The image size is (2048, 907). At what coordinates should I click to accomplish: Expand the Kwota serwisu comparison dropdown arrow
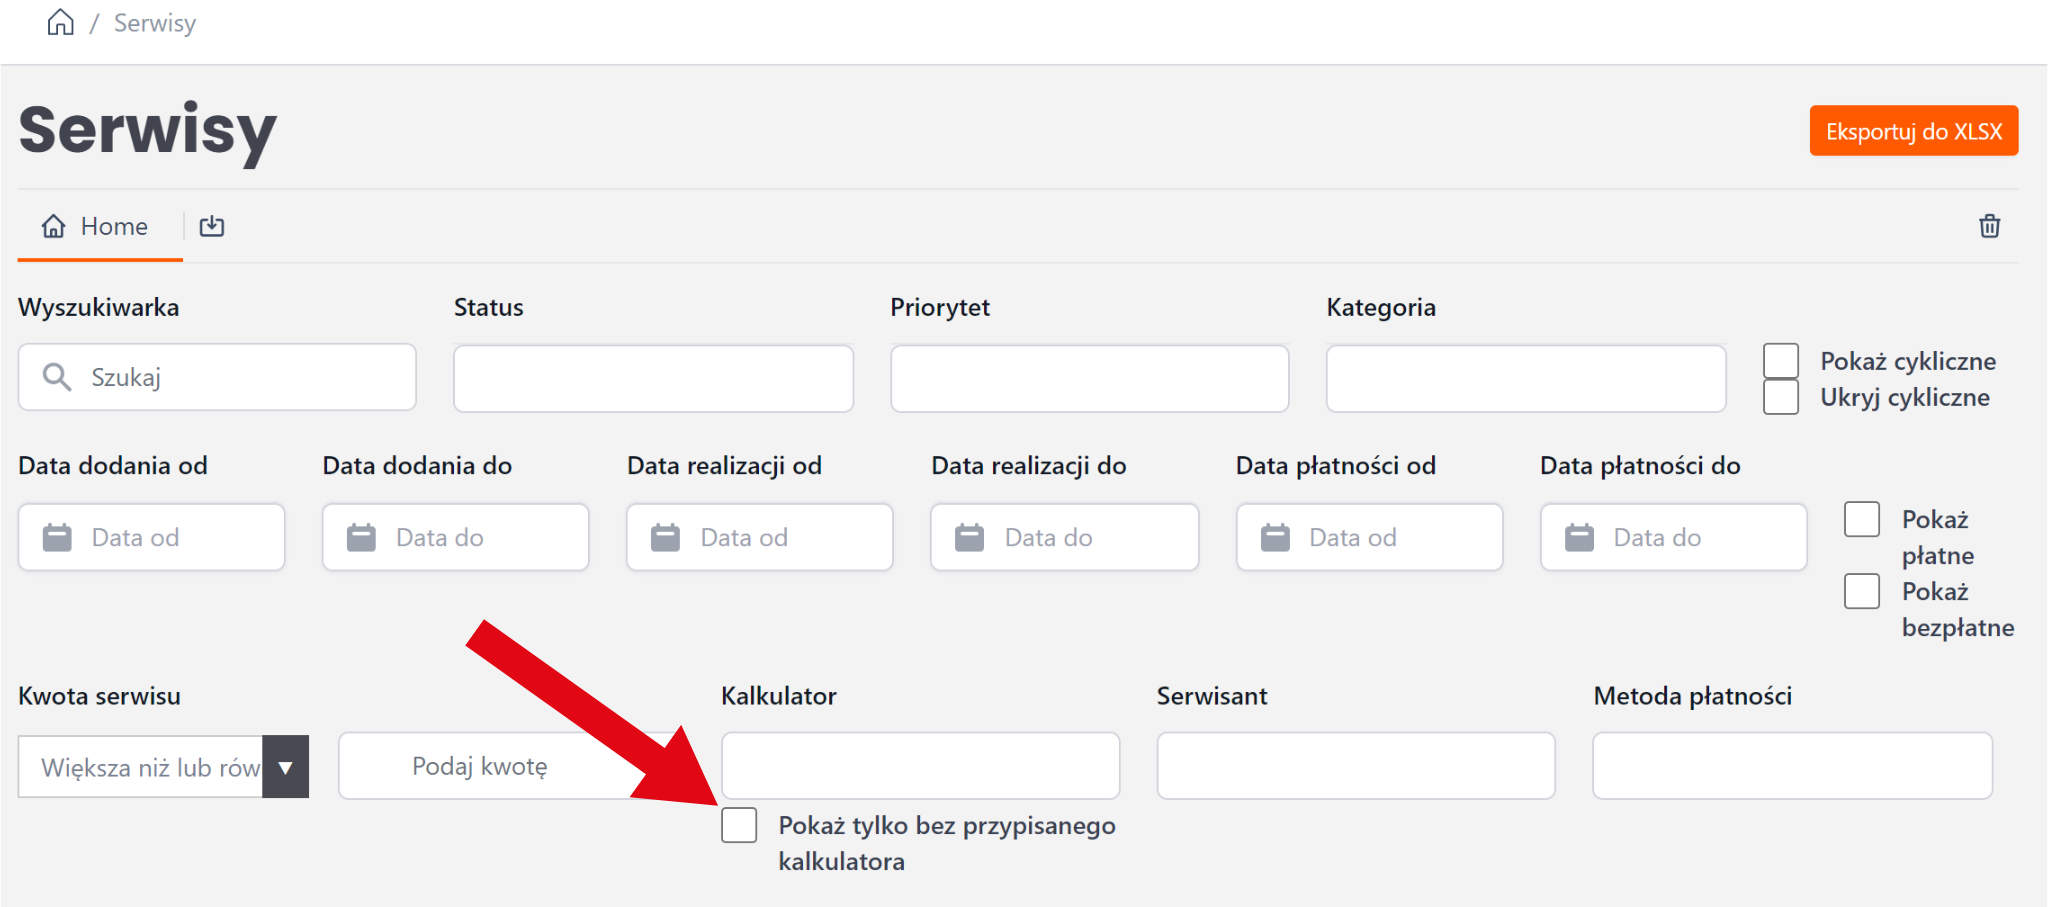click(286, 767)
